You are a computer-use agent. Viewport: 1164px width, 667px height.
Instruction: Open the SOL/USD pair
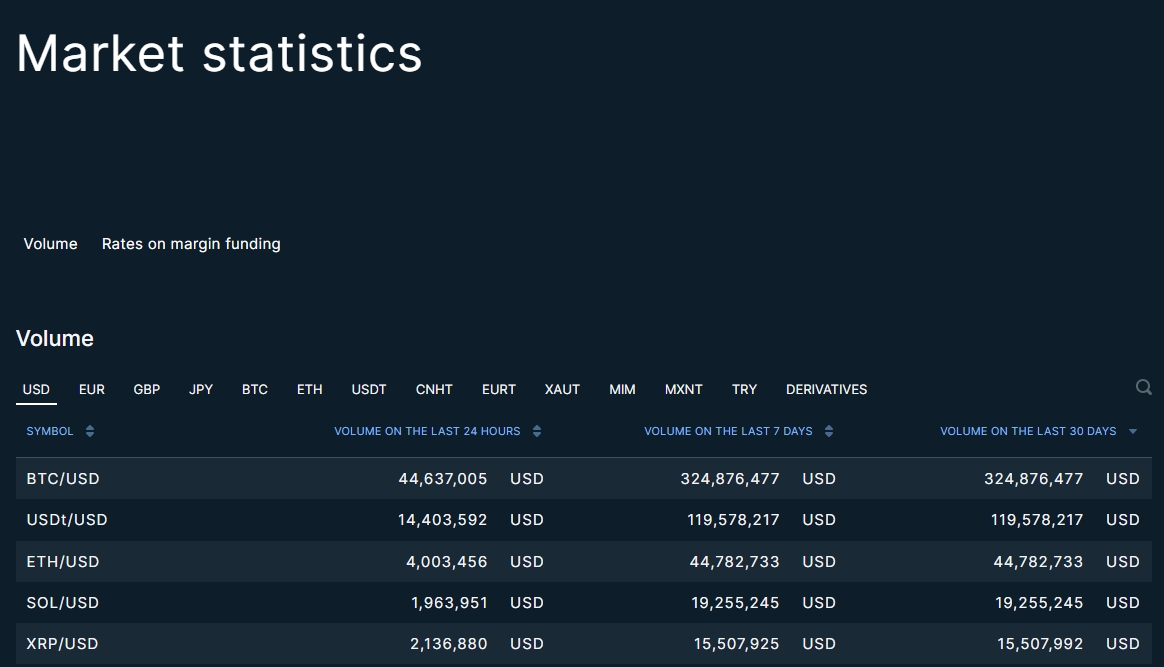click(63, 603)
